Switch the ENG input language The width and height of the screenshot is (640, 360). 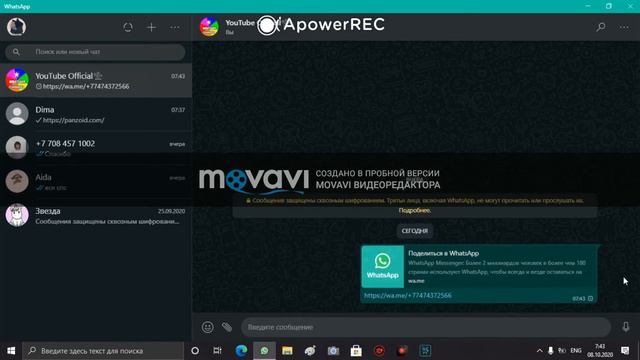coord(576,351)
